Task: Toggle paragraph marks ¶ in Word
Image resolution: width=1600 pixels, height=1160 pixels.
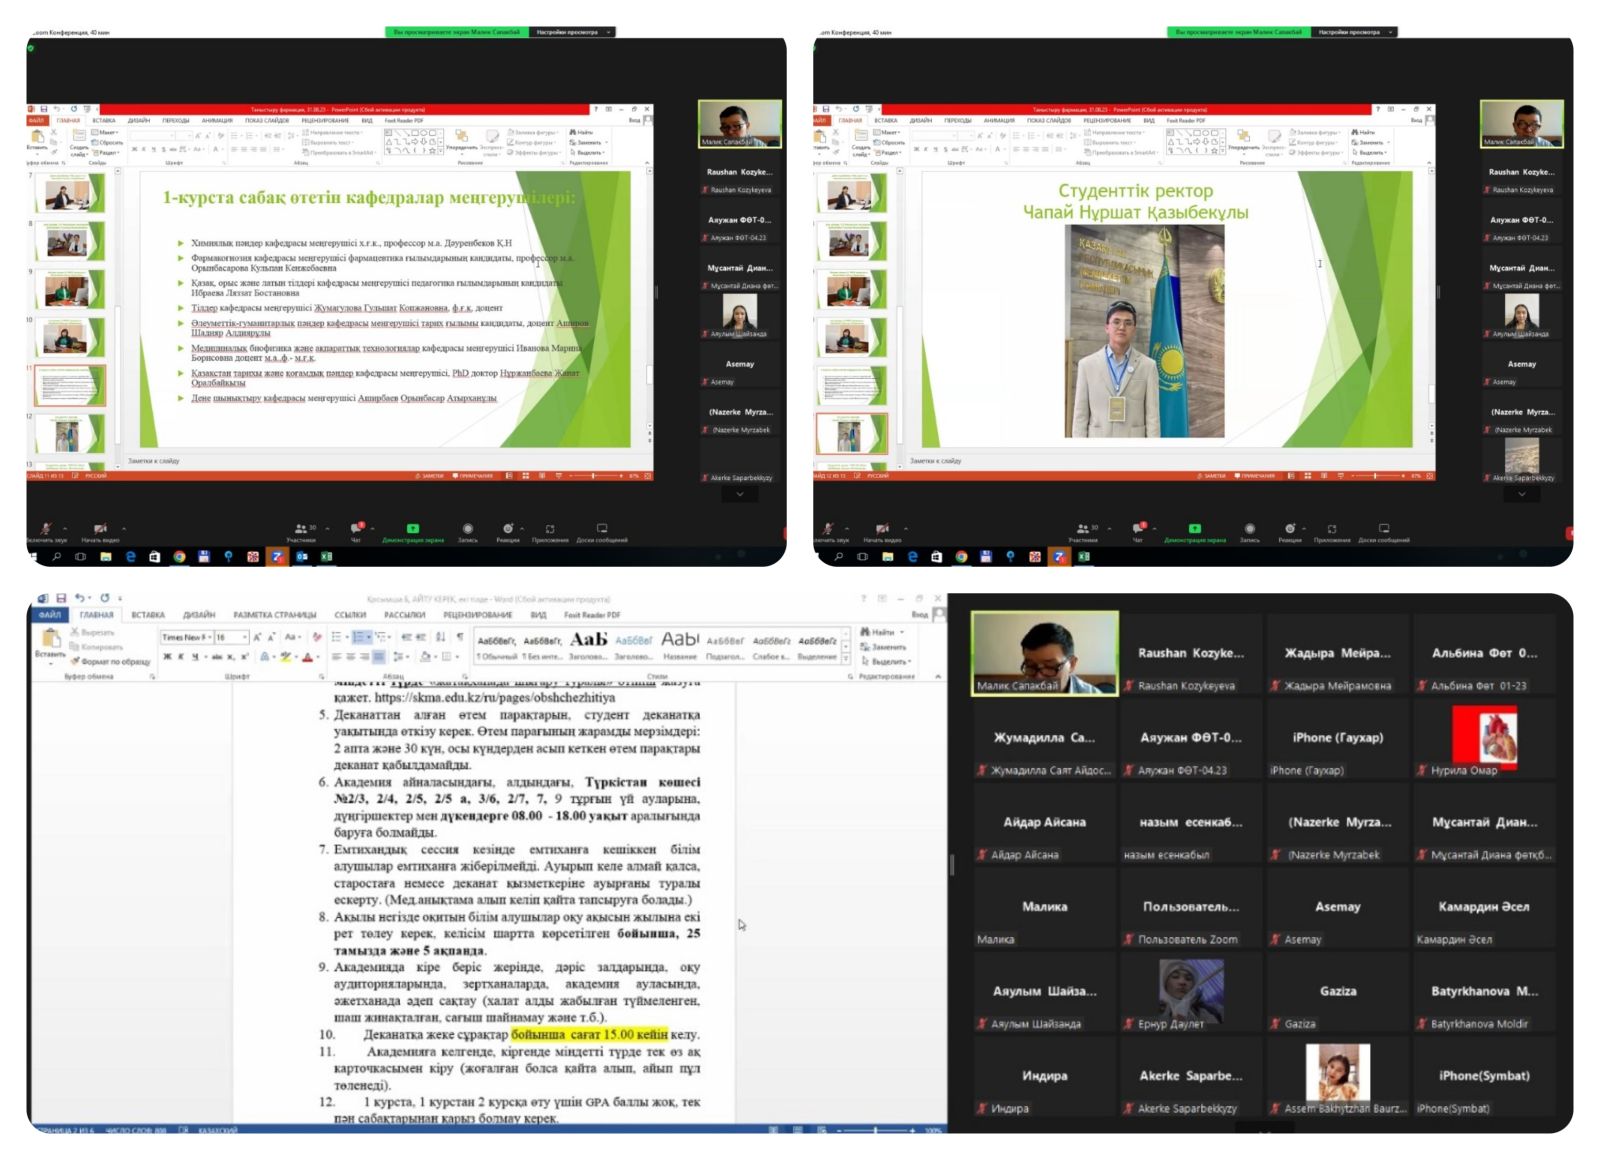Action: (460, 636)
